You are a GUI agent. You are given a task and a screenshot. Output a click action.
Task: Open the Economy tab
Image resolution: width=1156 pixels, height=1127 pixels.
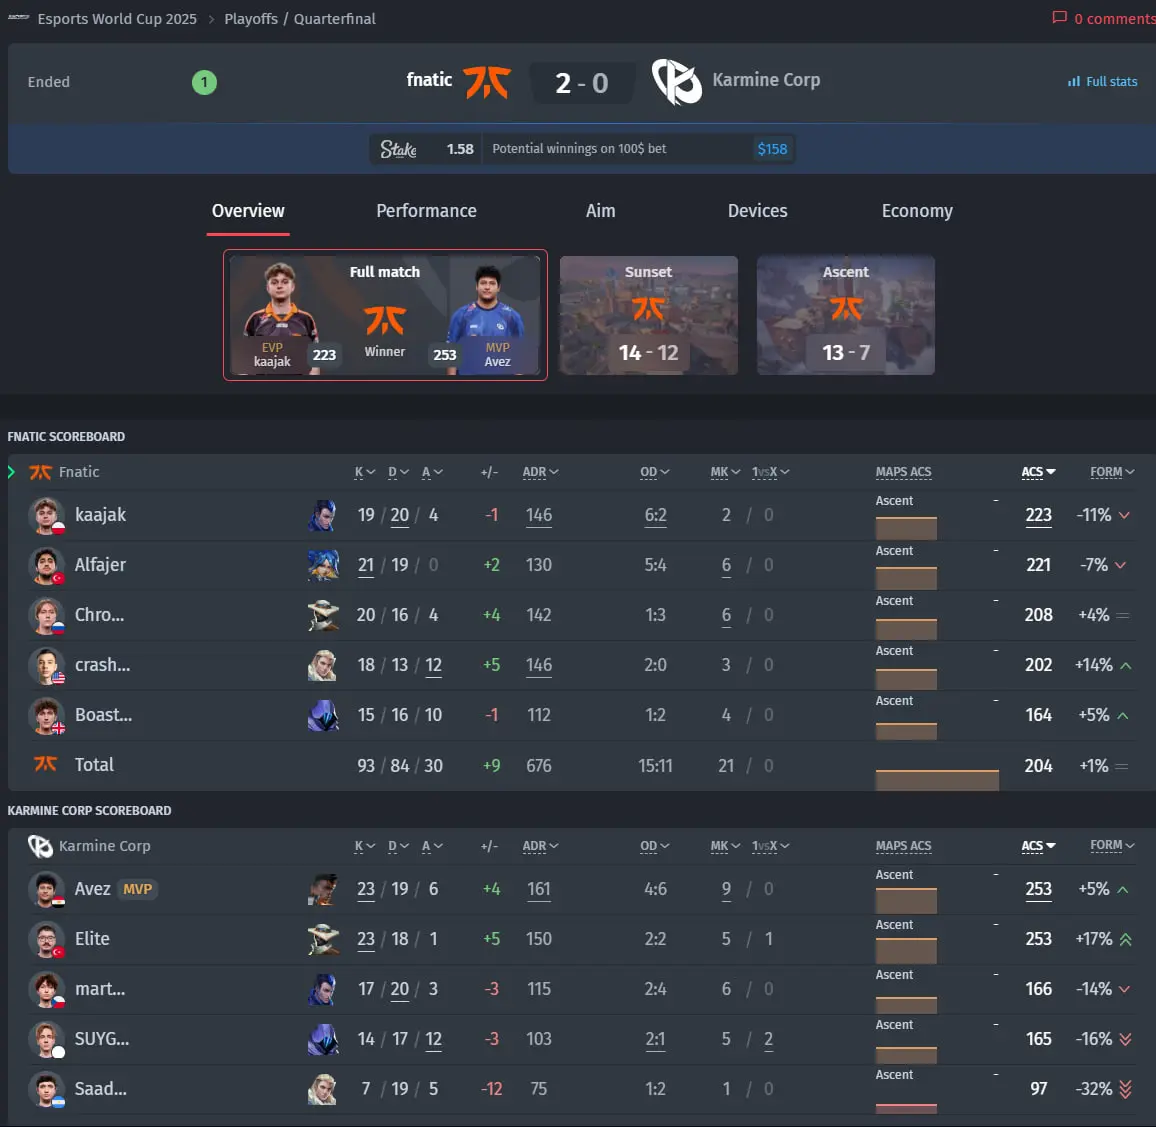coord(917,211)
